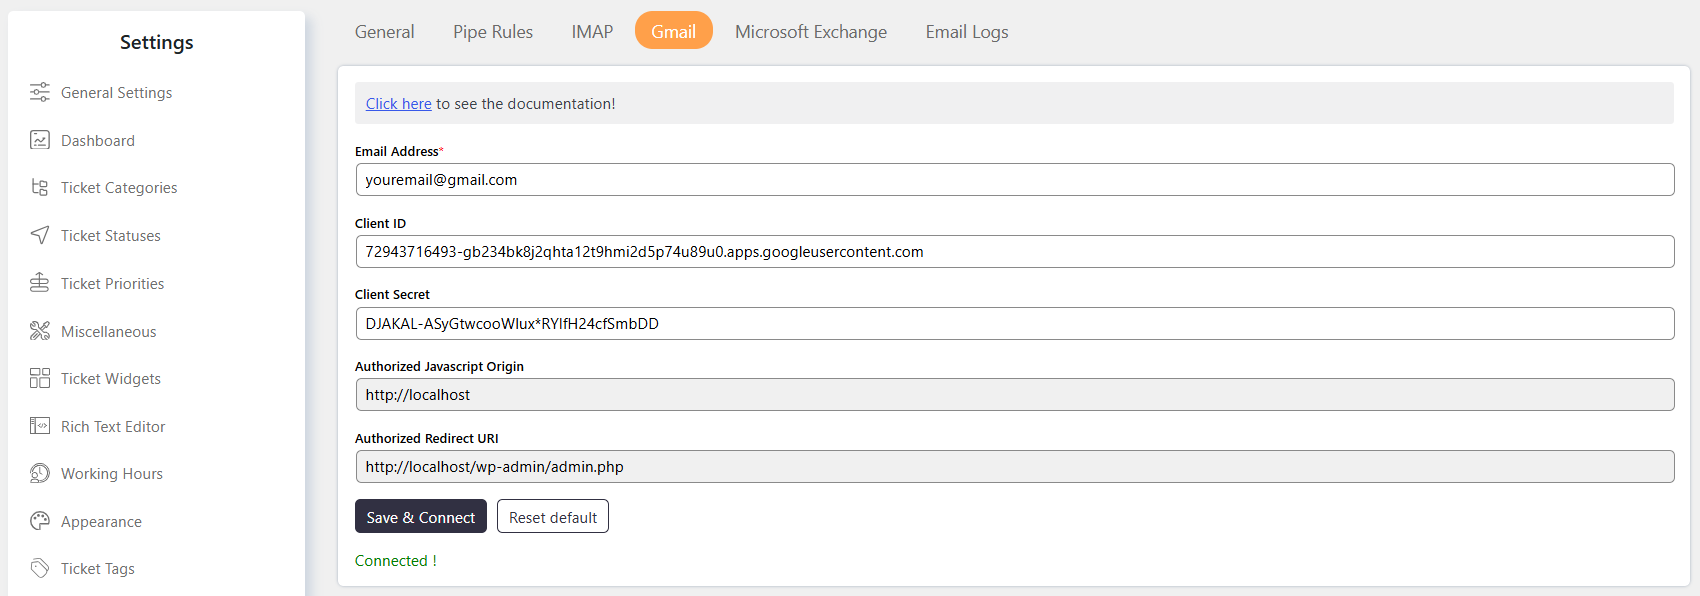This screenshot has width=1700, height=596.
Task: Switch to the Microsoft Exchange tab
Action: point(811,31)
